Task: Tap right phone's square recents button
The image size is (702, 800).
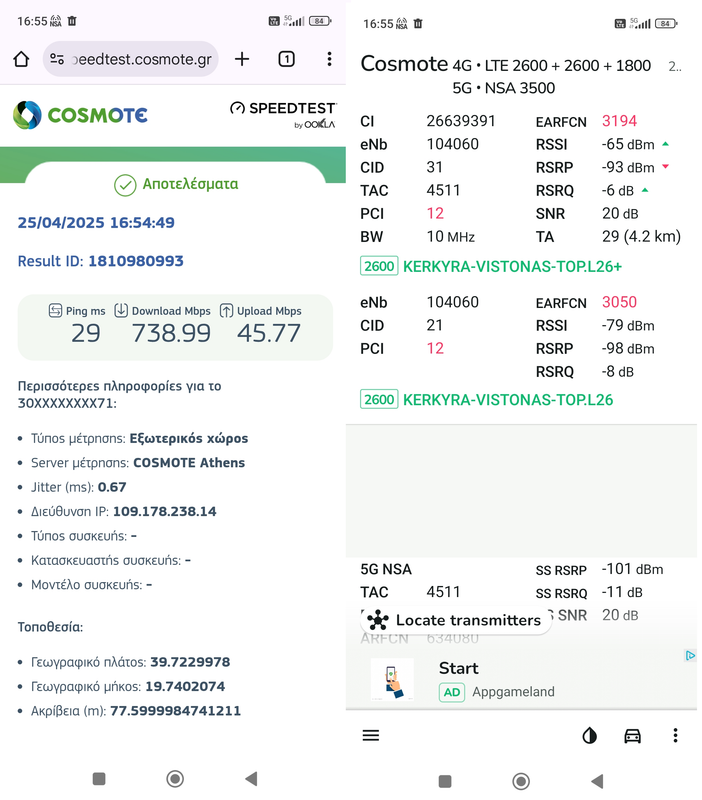Action: tap(445, 781)
